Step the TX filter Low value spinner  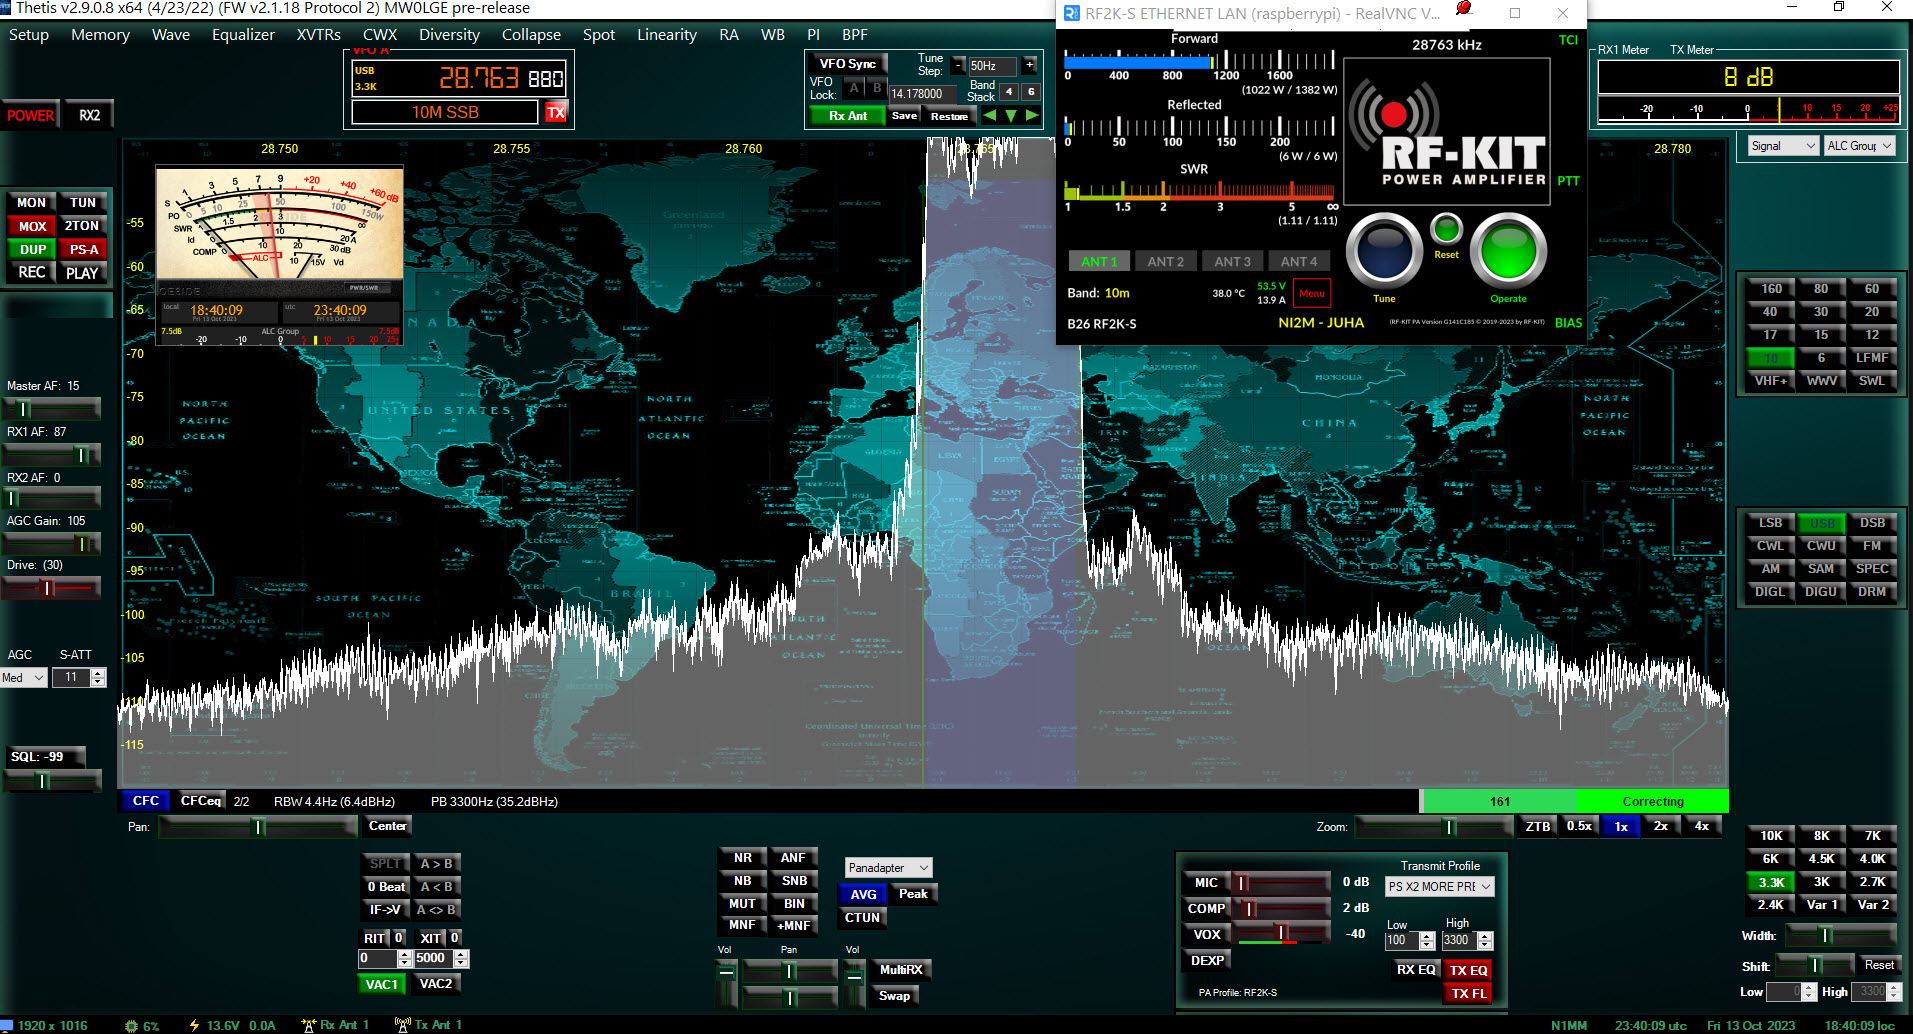1427,940
